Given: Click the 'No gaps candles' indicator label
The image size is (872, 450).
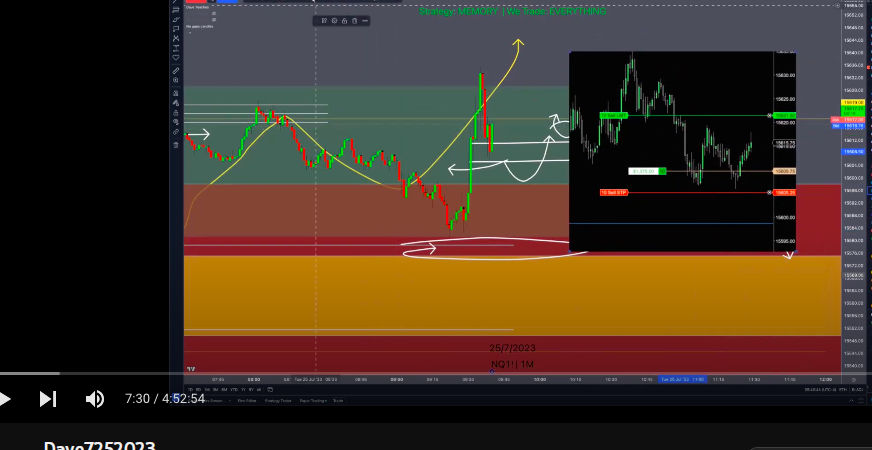Looking at the screenshot, I should 199,26.
